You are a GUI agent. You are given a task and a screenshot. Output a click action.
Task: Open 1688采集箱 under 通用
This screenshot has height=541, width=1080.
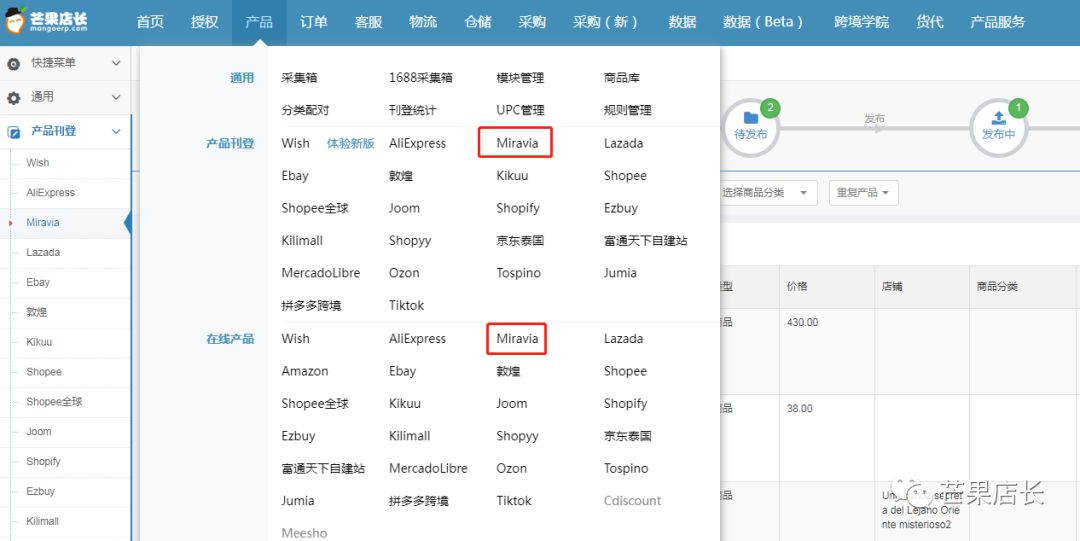(x=421, y=78)
